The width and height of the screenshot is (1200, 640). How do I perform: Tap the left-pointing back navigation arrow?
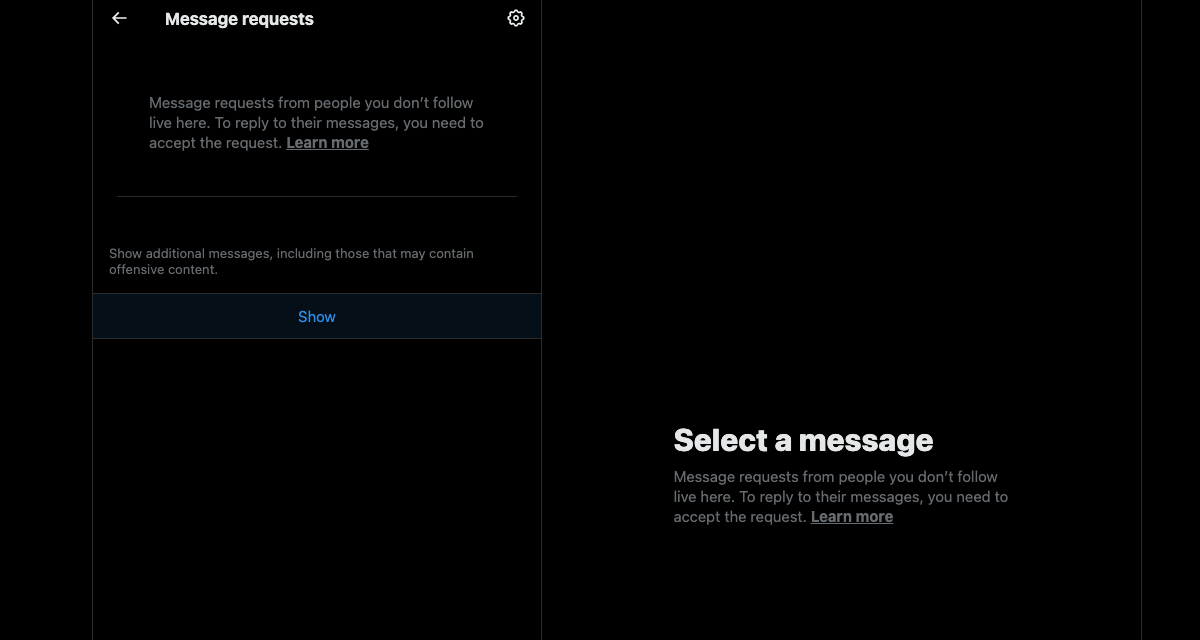[x=119, y=17]
